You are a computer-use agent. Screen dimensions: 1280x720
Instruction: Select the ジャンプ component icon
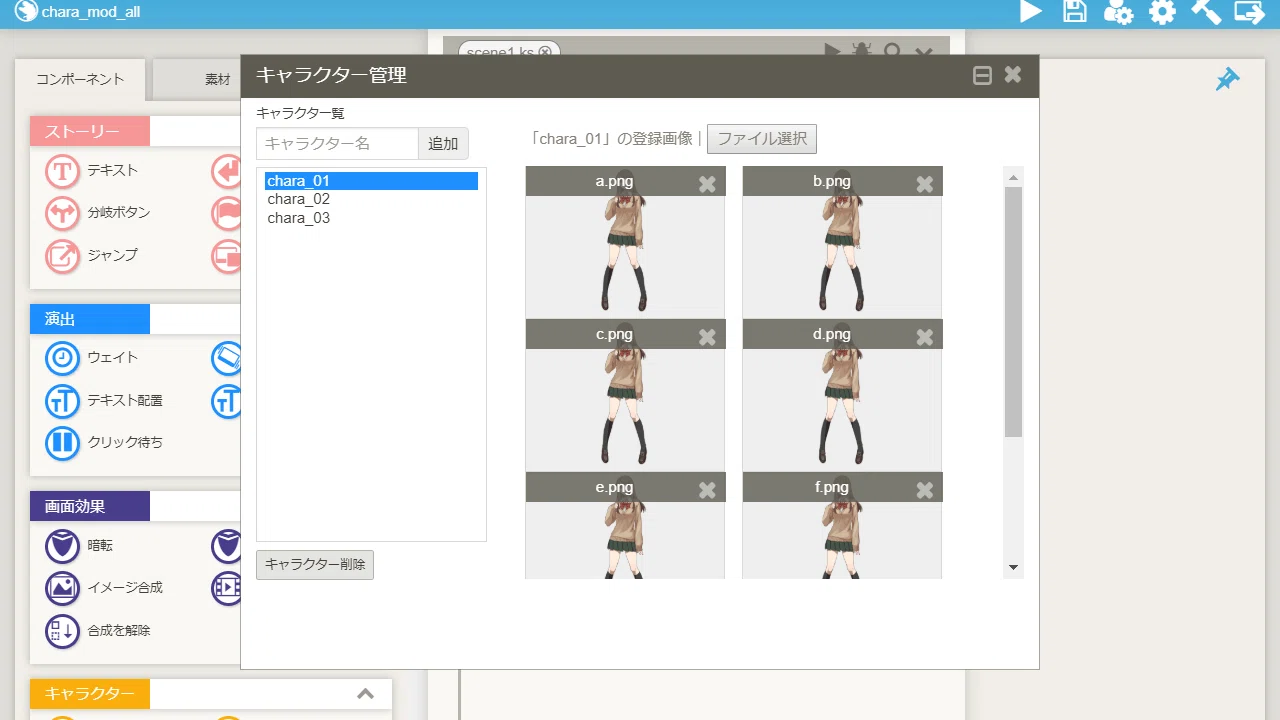(x=62, y=256)
